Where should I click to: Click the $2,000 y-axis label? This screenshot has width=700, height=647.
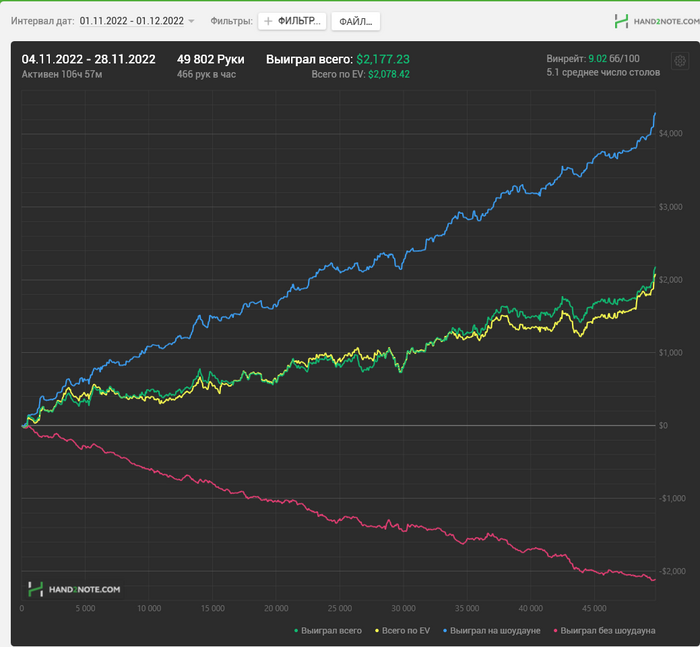click(x=671, y=280)
